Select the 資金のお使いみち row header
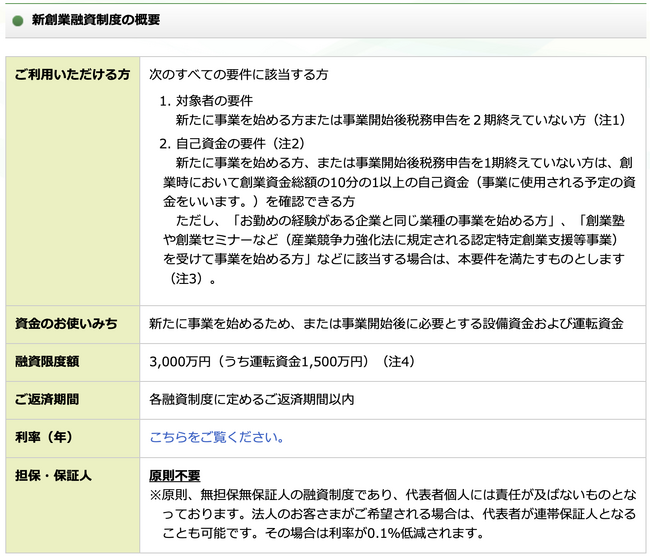The image size is (650, 557). pos(66,323)
